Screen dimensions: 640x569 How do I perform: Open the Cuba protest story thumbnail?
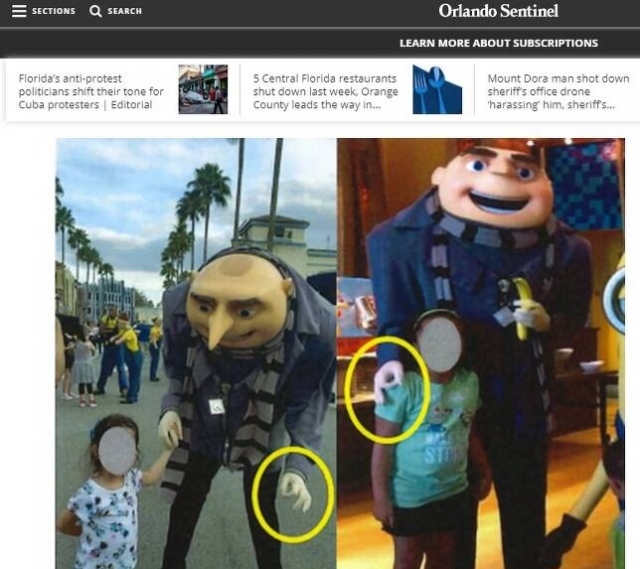[x=203, y=89]
